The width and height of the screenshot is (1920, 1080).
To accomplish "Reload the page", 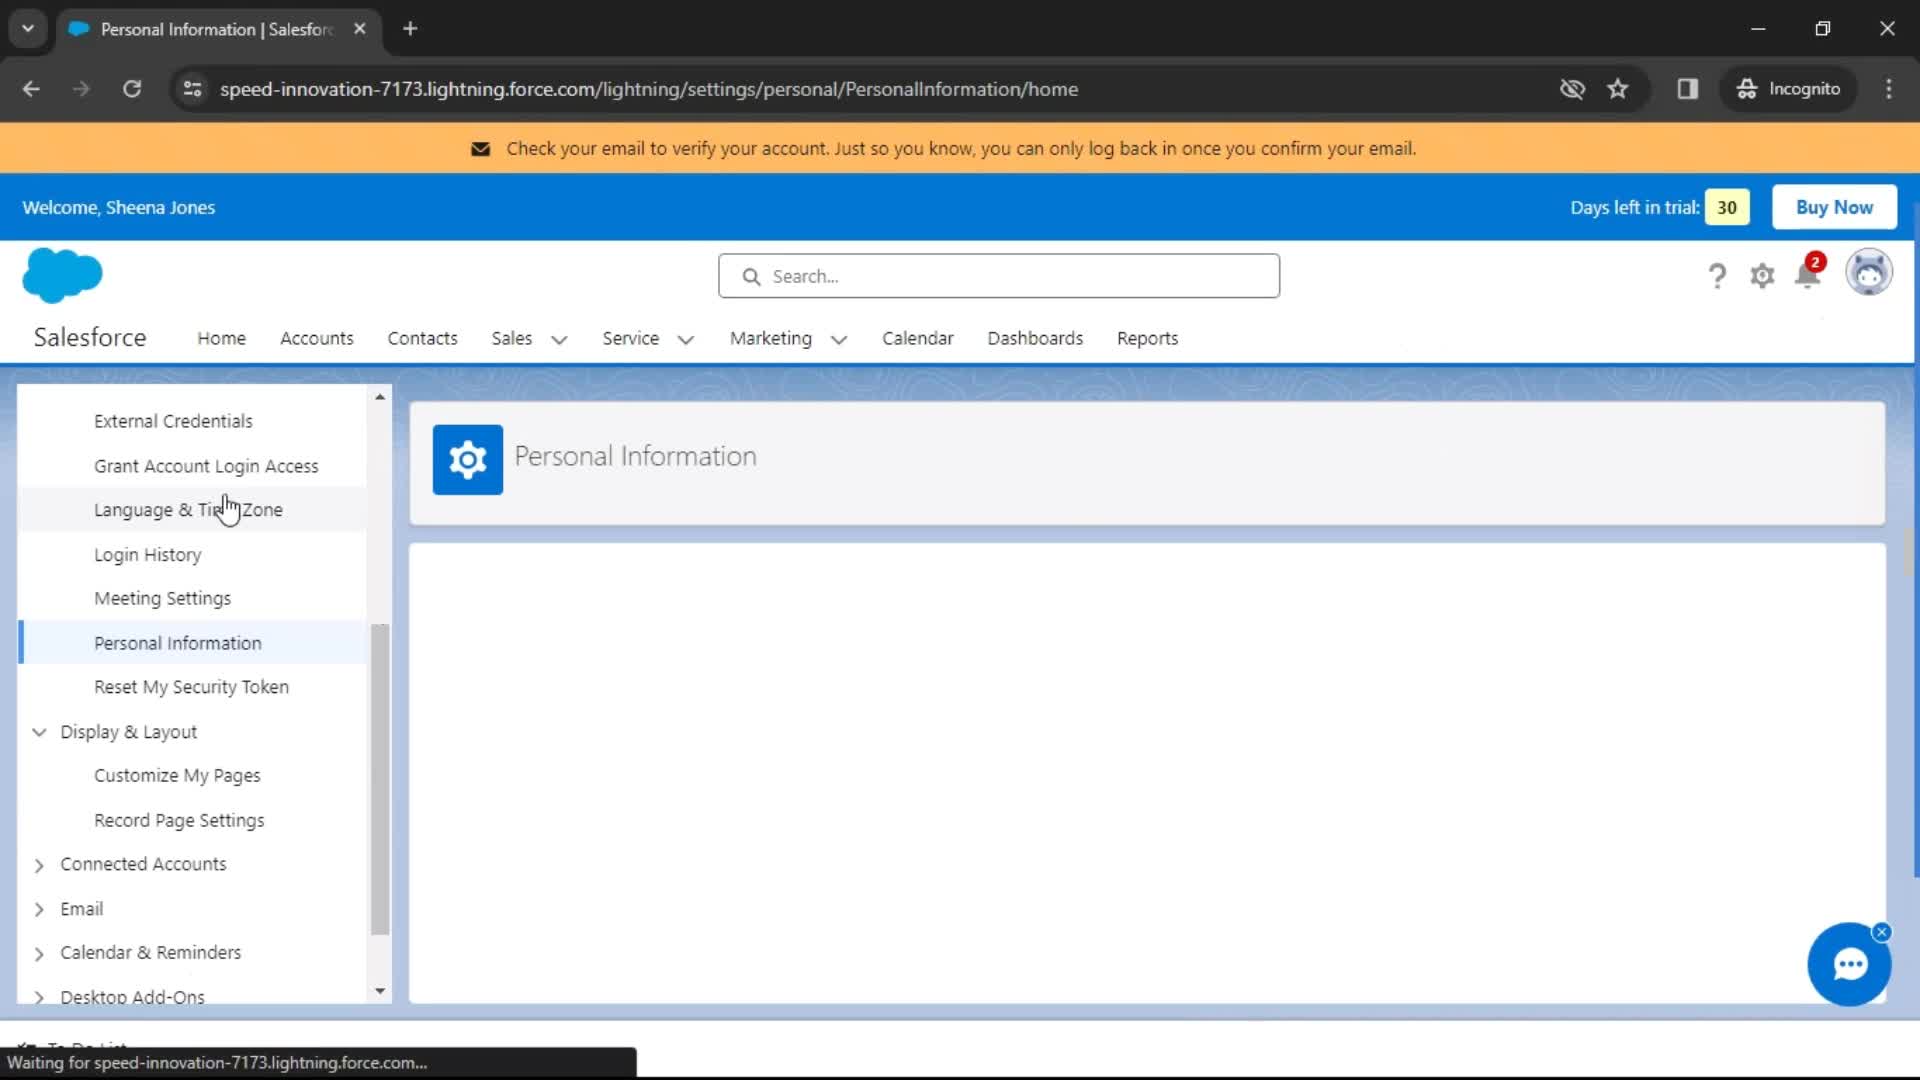I will 132,89.
